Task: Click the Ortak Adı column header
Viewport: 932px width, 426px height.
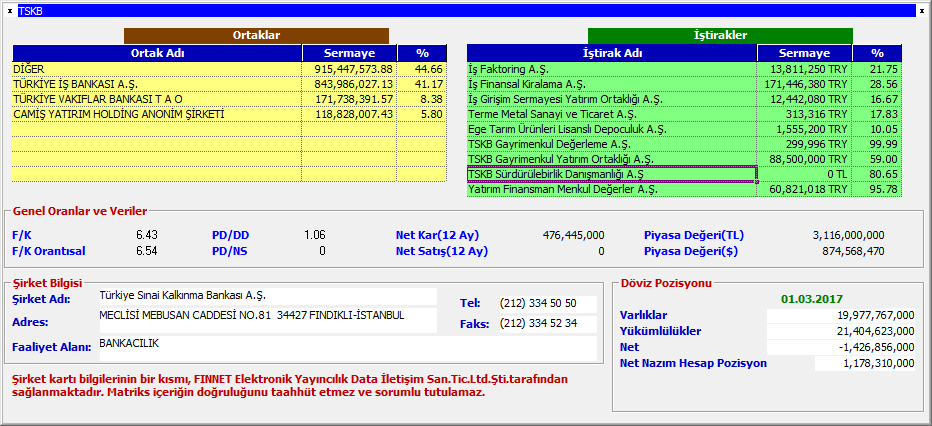Action: tap(157, 53)
